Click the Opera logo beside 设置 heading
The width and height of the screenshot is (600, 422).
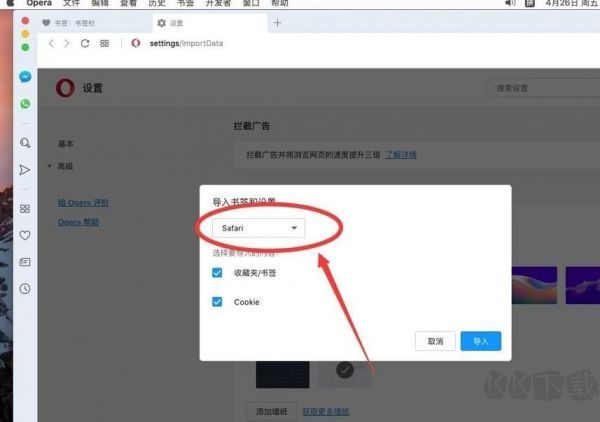click(65, 88)
